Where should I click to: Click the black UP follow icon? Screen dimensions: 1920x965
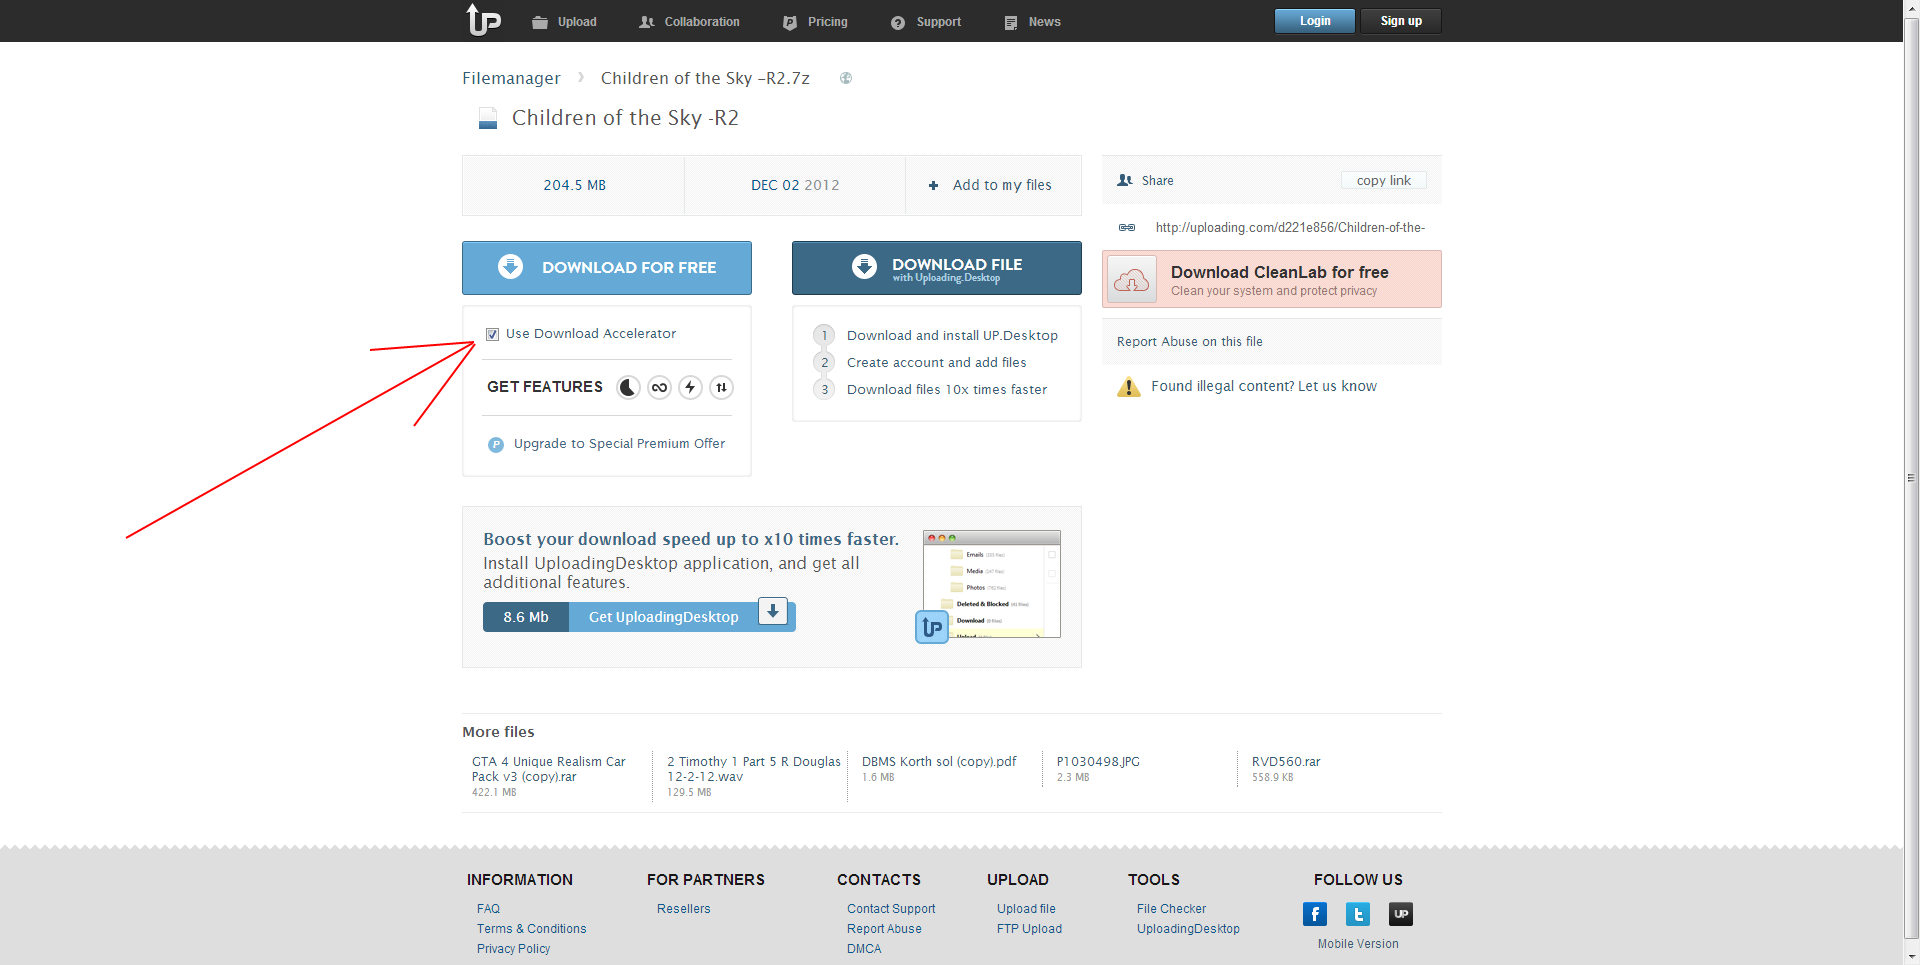pos(1401,914)
